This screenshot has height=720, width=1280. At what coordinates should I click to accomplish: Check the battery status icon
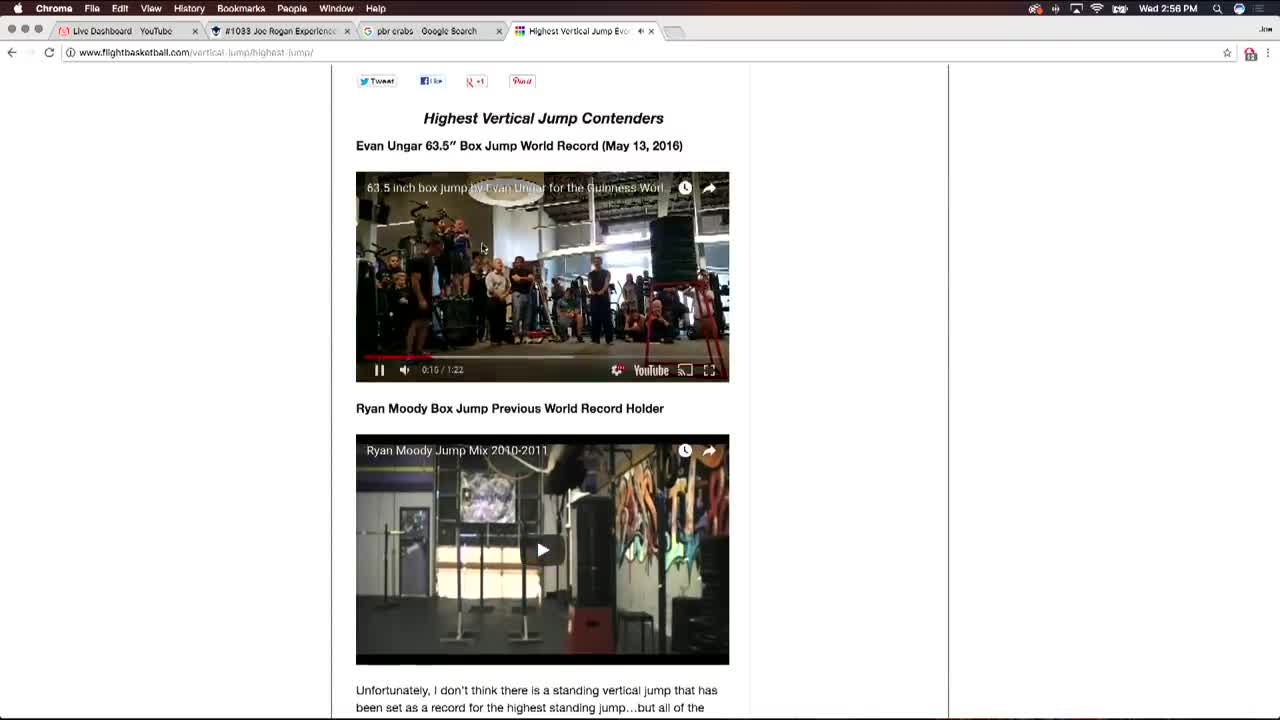coord(1120,8)
